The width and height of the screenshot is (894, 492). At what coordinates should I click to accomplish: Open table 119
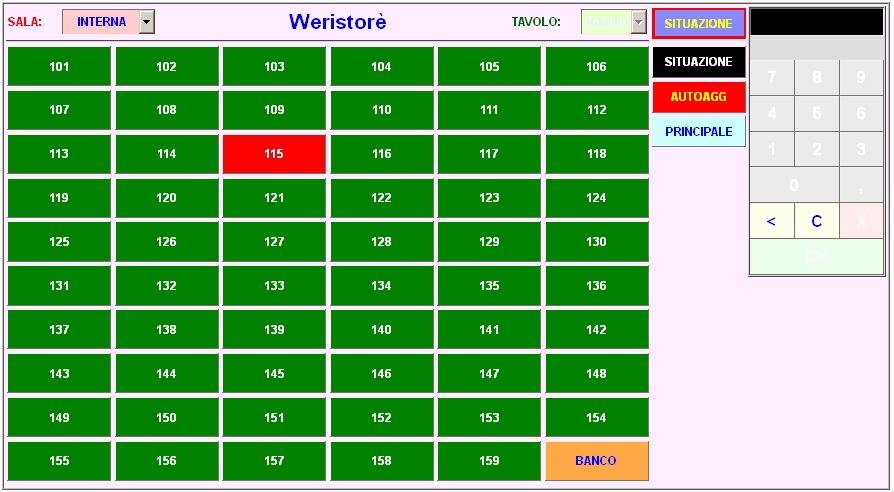[59, 198]
